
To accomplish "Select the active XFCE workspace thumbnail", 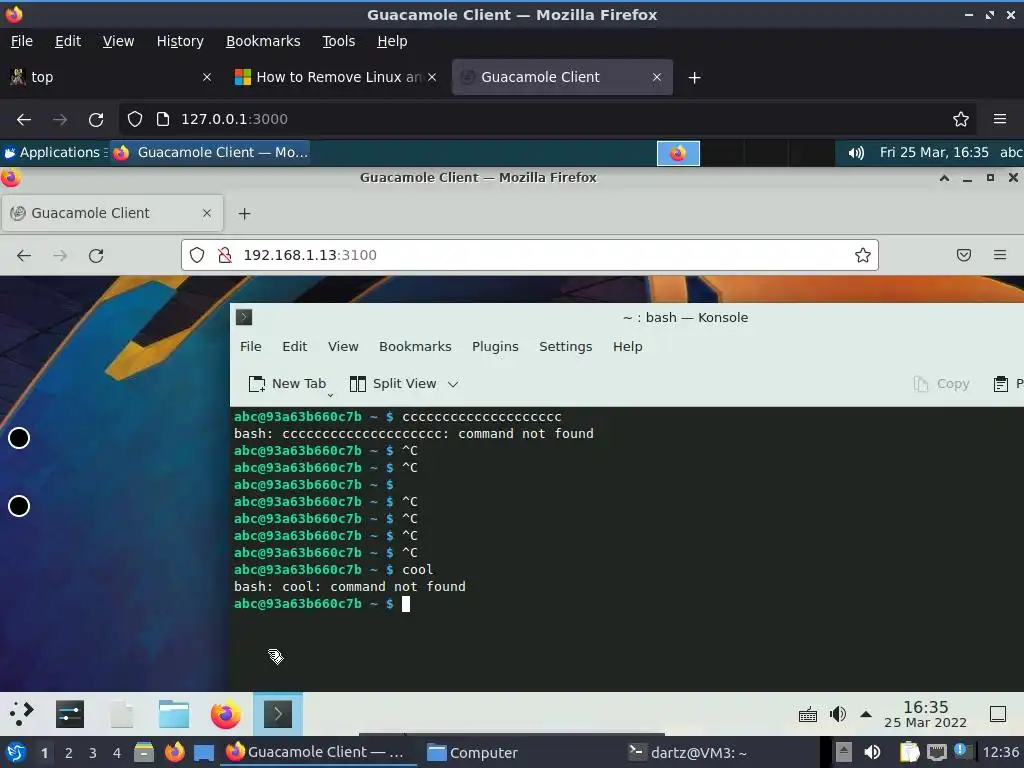I will (678, 153).
